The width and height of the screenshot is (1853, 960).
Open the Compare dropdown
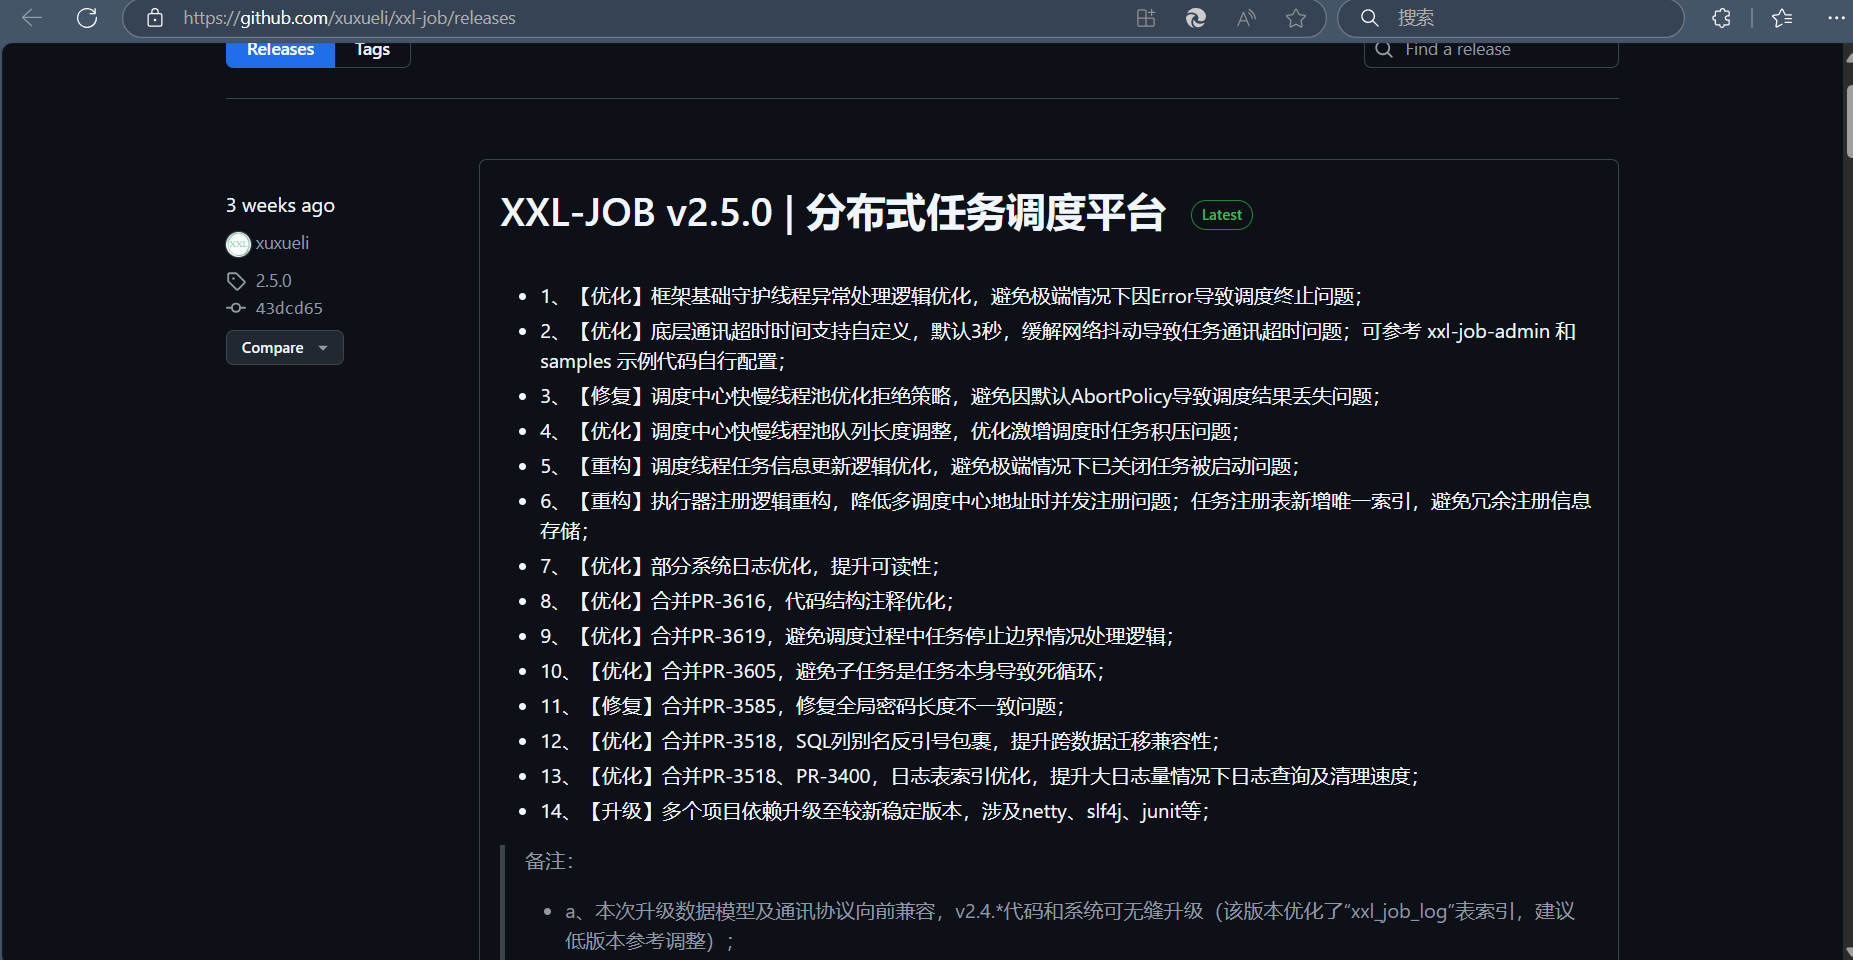[x=285, y=348]
